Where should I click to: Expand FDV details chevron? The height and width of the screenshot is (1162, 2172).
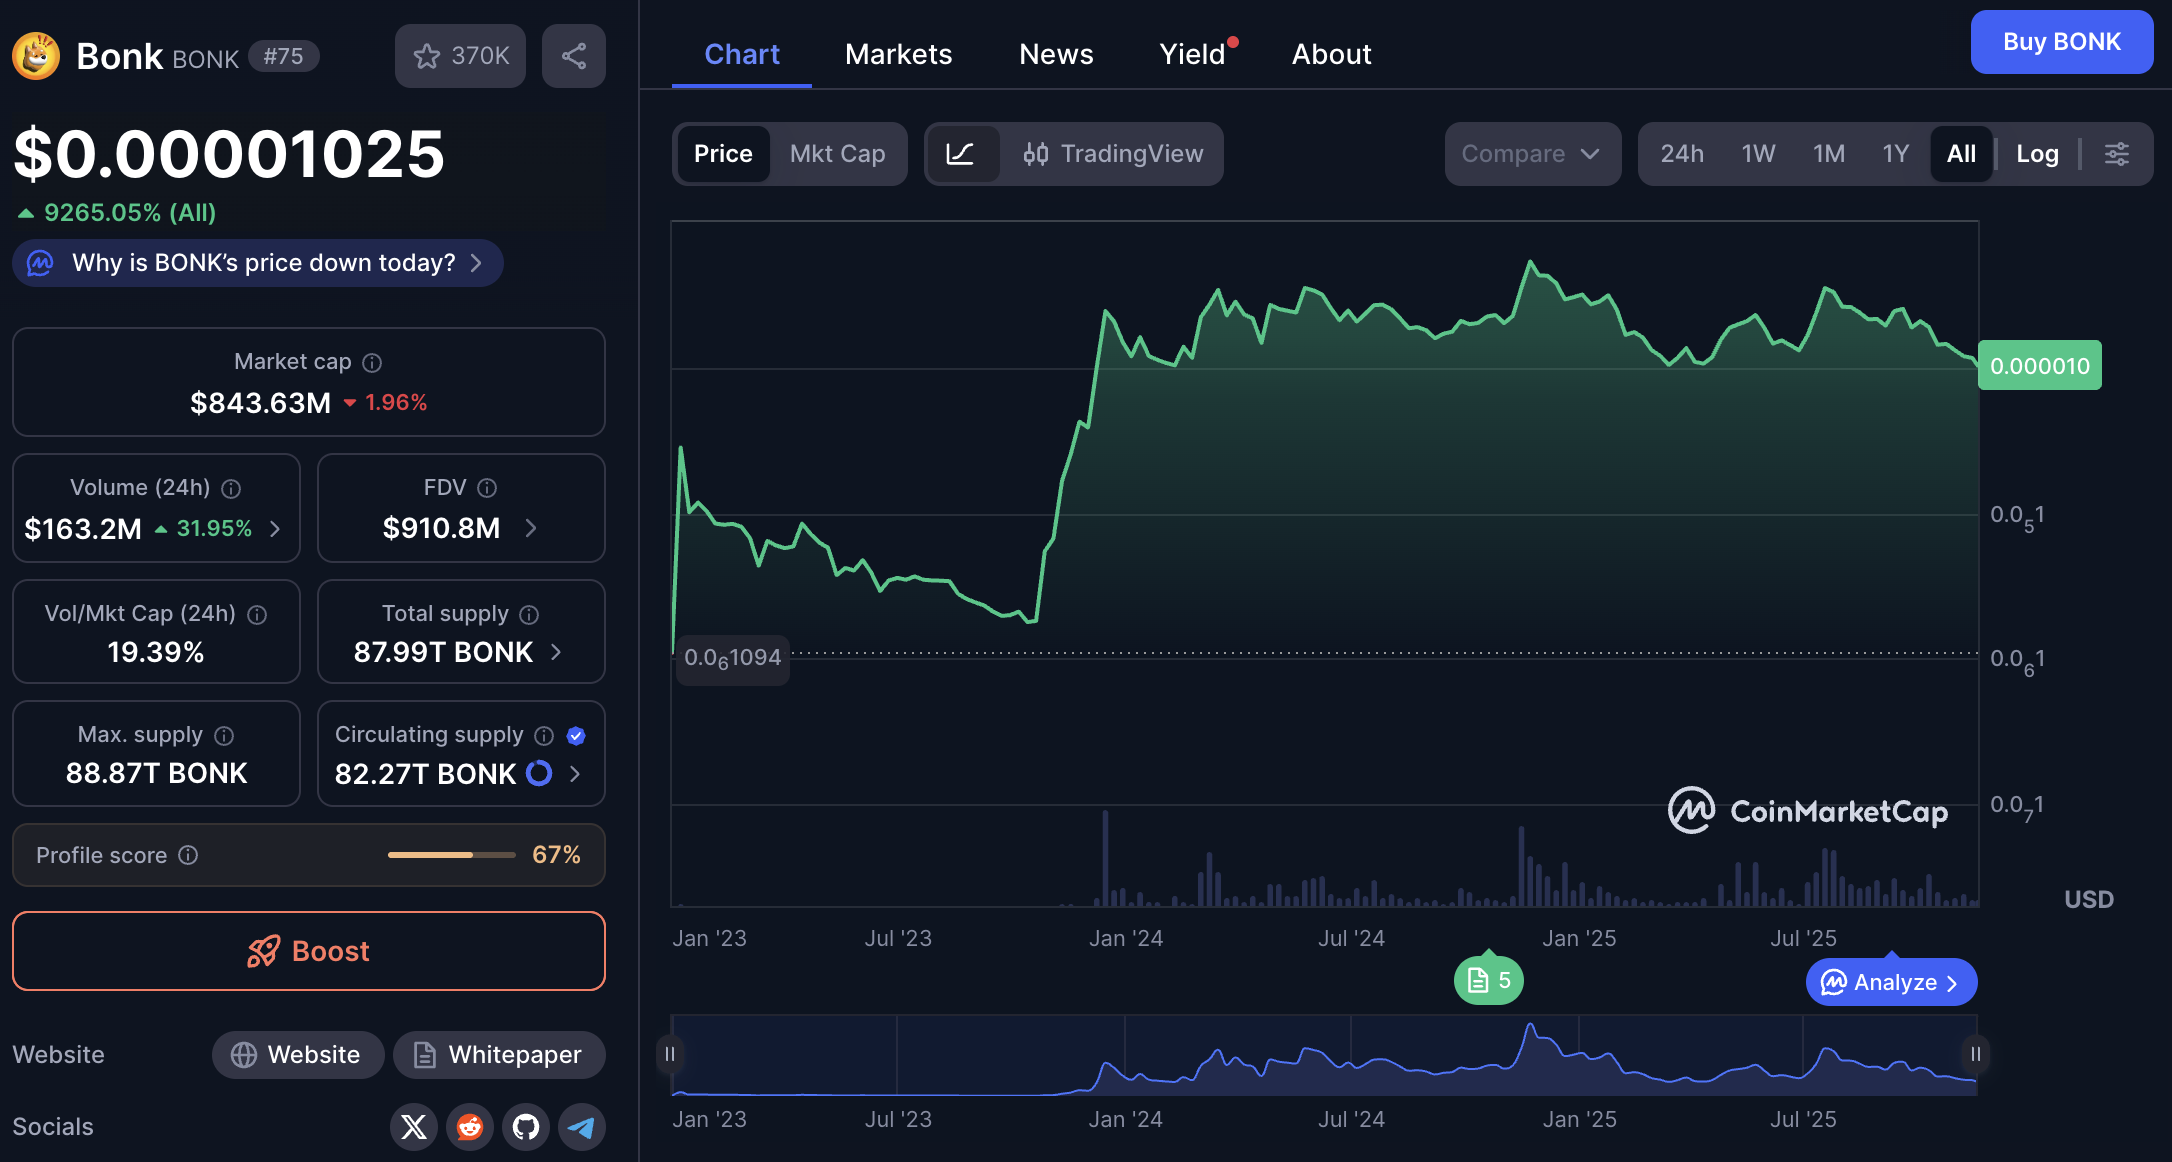pyautogui.click(x=531, y=528)
